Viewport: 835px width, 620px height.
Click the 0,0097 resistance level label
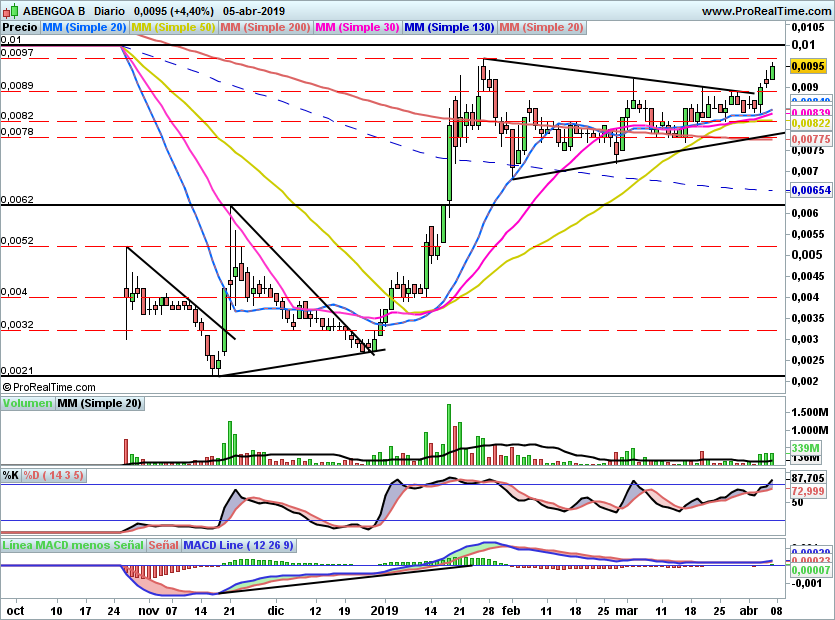point(17,52)
